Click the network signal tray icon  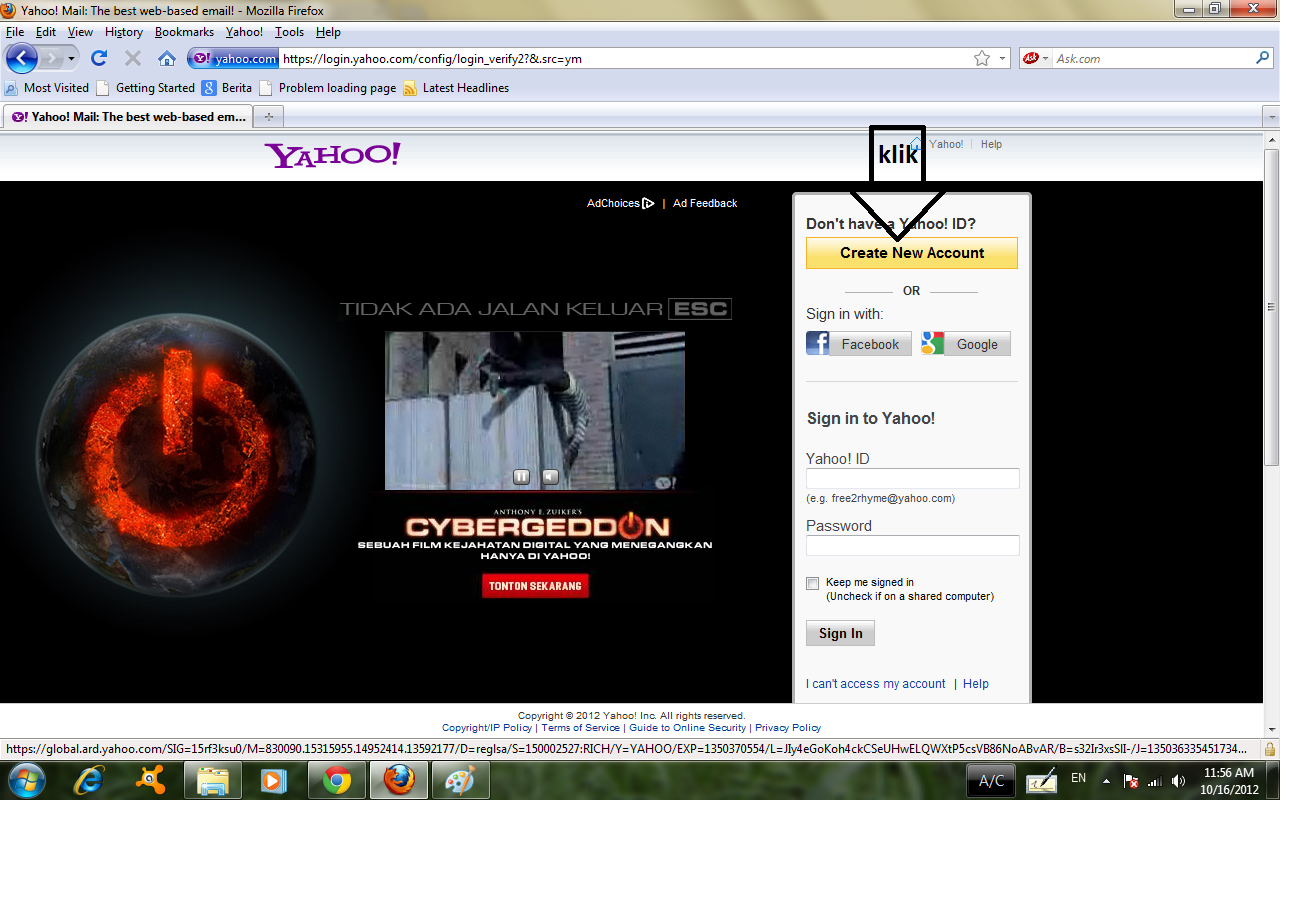1155,781
